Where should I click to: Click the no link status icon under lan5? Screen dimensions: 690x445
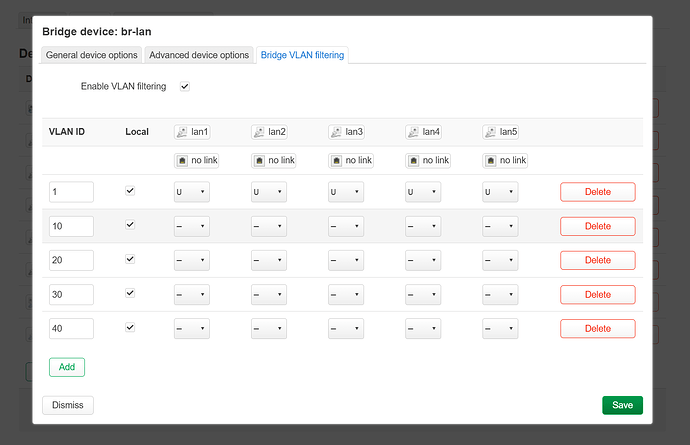(490, 160)
